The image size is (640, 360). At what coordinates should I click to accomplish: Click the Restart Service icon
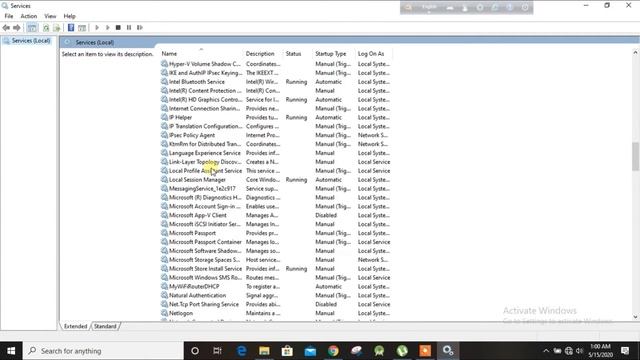(x=140, y=28)
